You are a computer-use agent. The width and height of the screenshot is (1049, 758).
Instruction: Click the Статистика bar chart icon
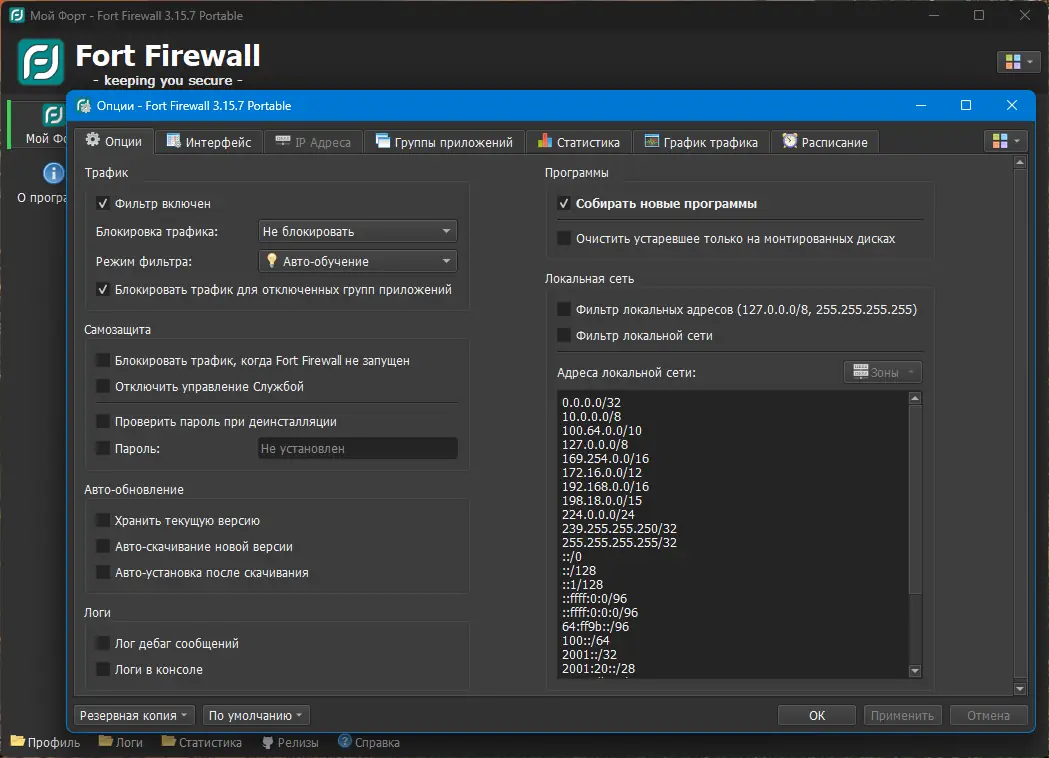pos(545,140)
